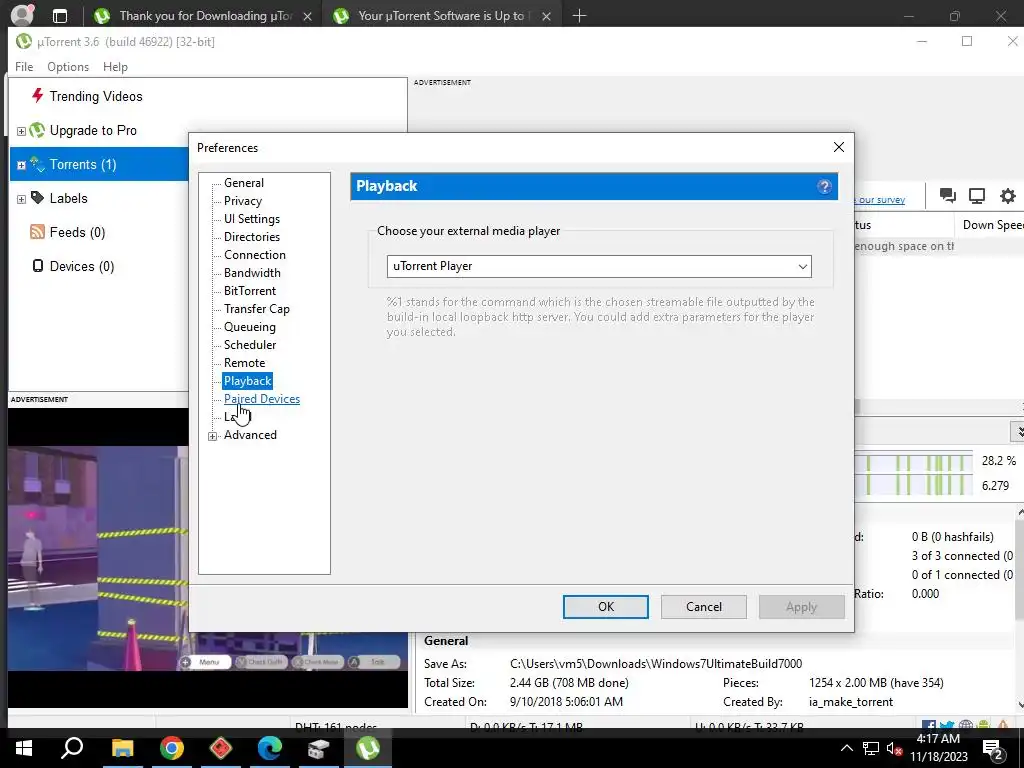Click the remote monitor toolbar icon

tap(977, 195)
